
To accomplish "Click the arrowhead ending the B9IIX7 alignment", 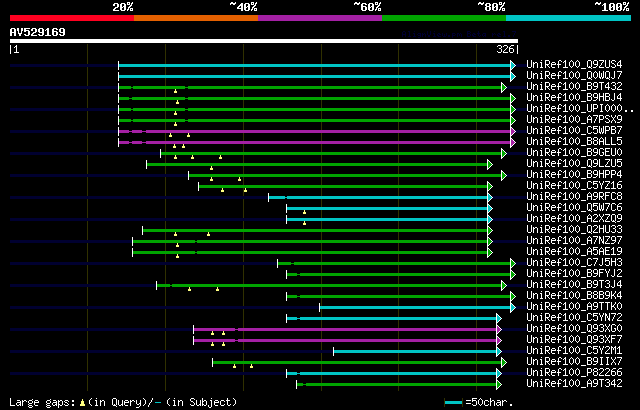I will point(504,363).
